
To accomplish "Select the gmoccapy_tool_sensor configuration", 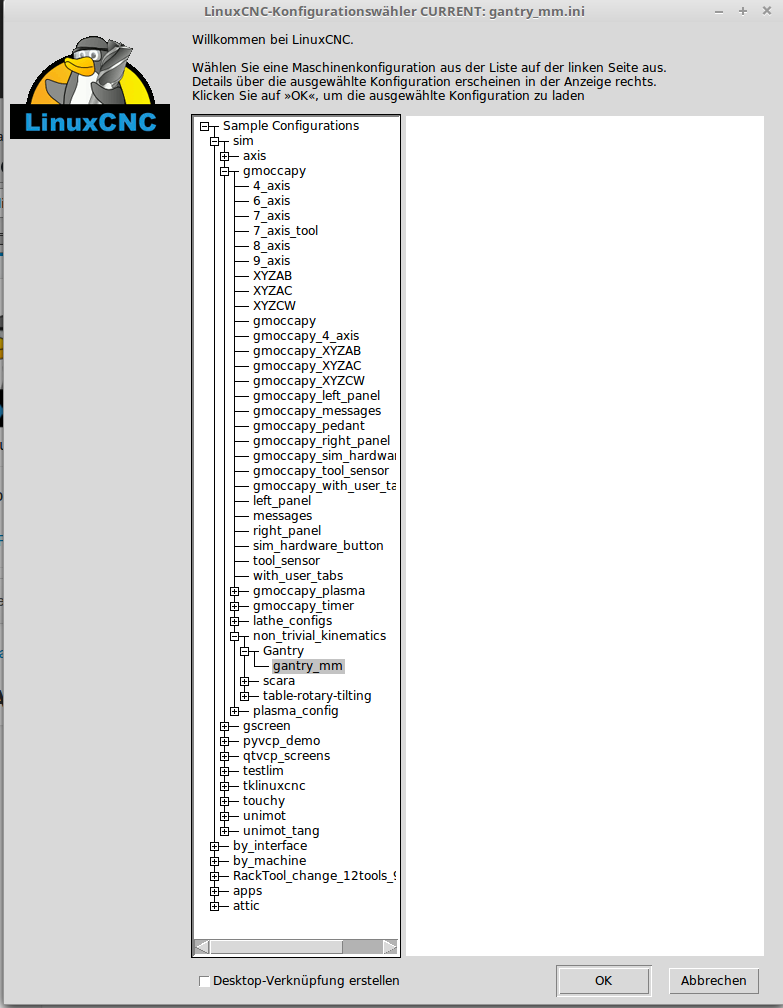I will [321, 471].
